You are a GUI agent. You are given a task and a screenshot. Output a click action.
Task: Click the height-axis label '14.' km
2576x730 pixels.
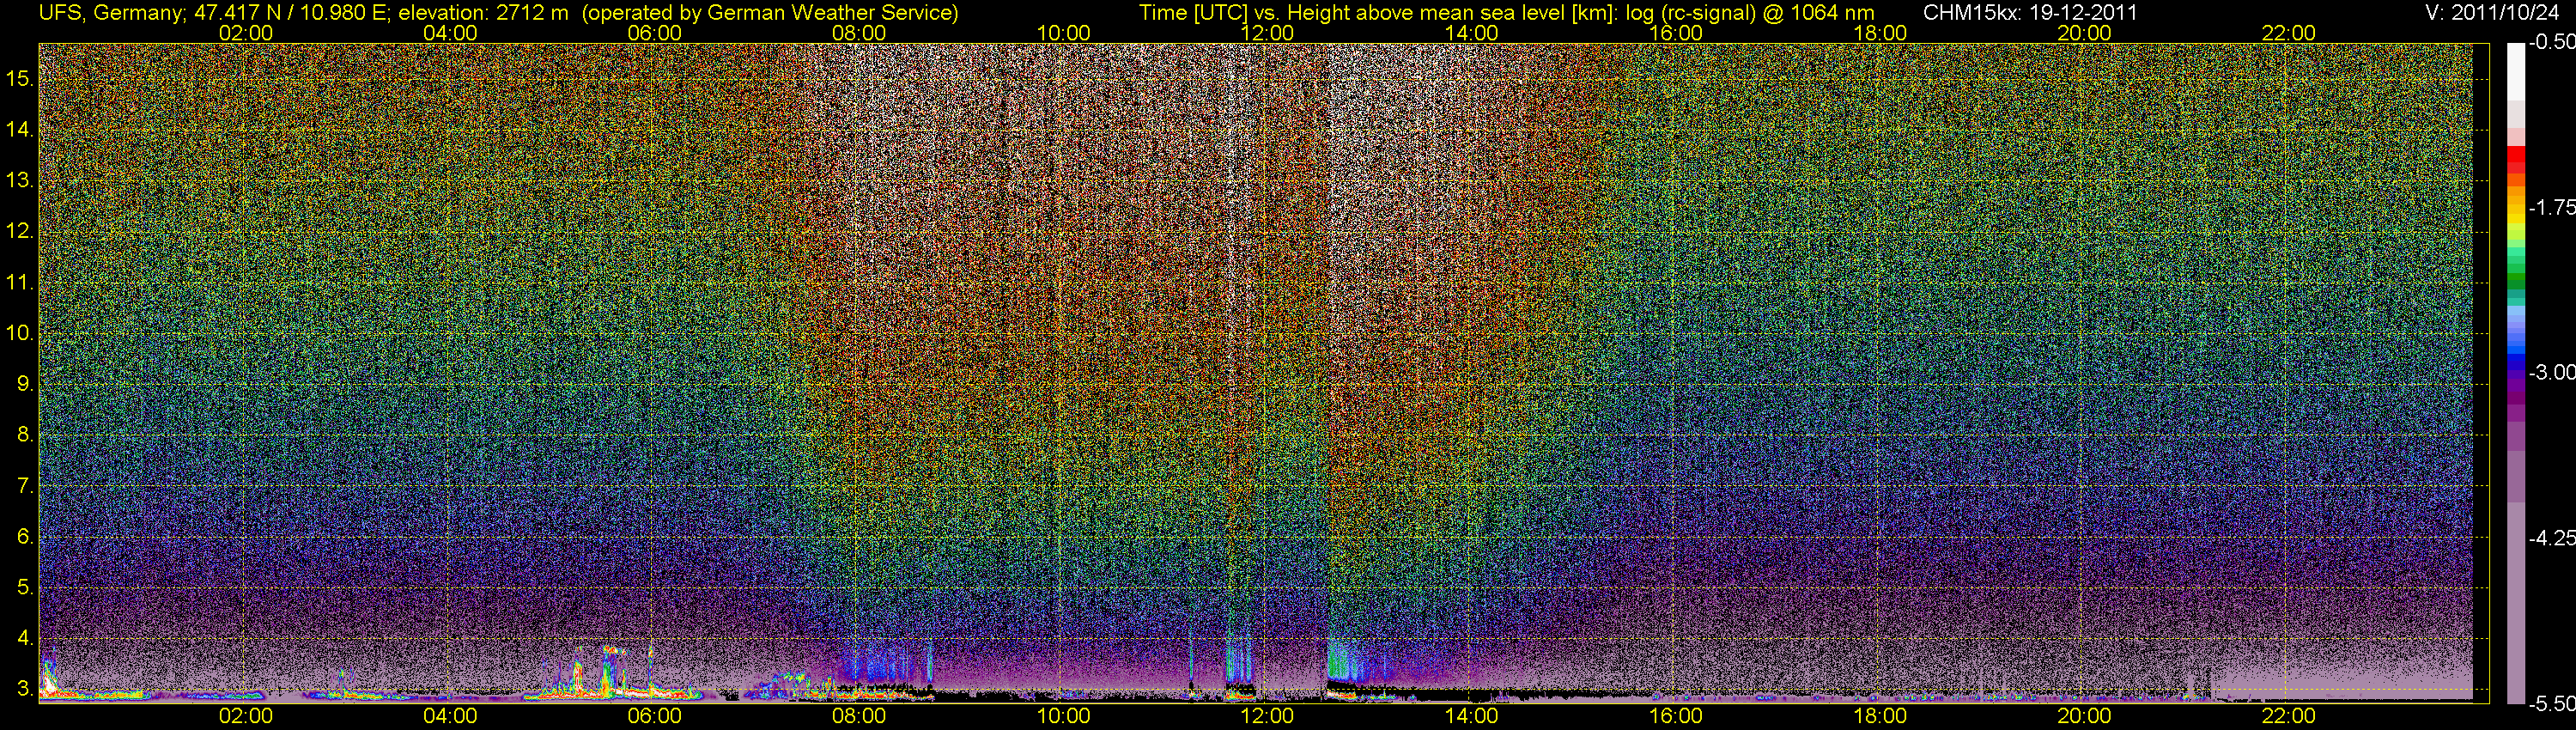pos(21,129)
